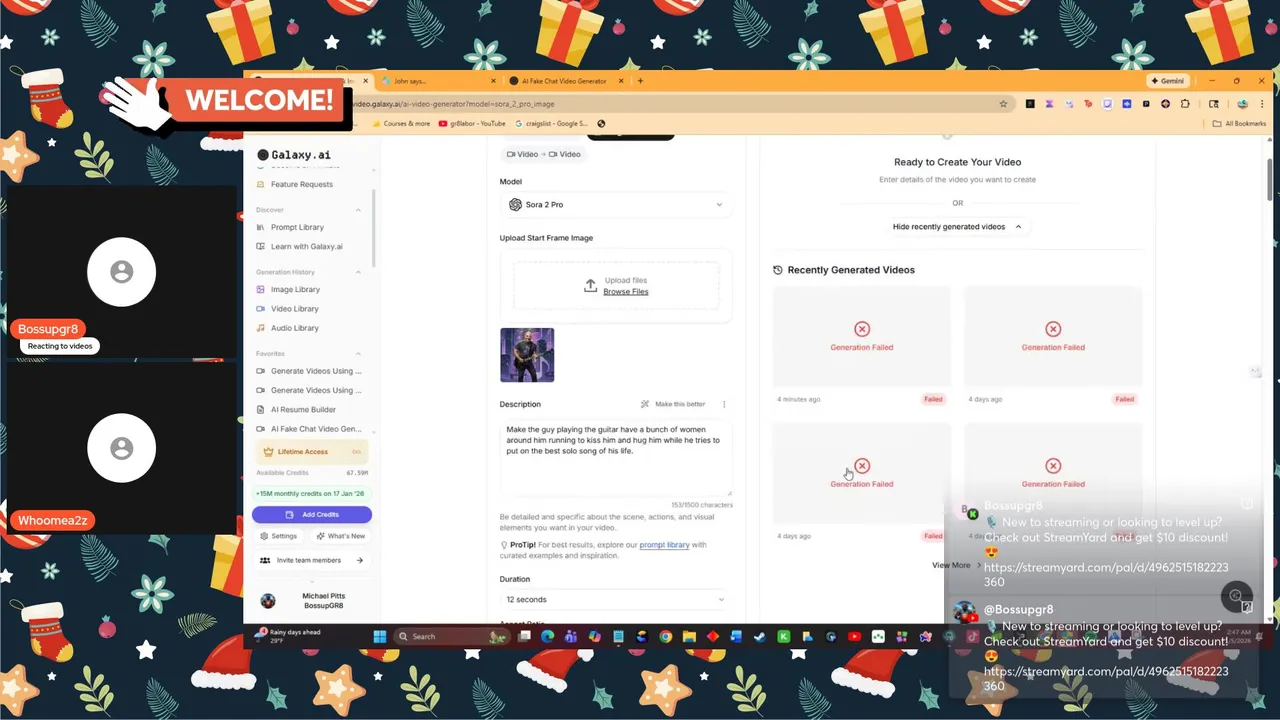Collapse the Generation History section
This screenshot has height=720, width=1280.
click(x=358, y=272)
